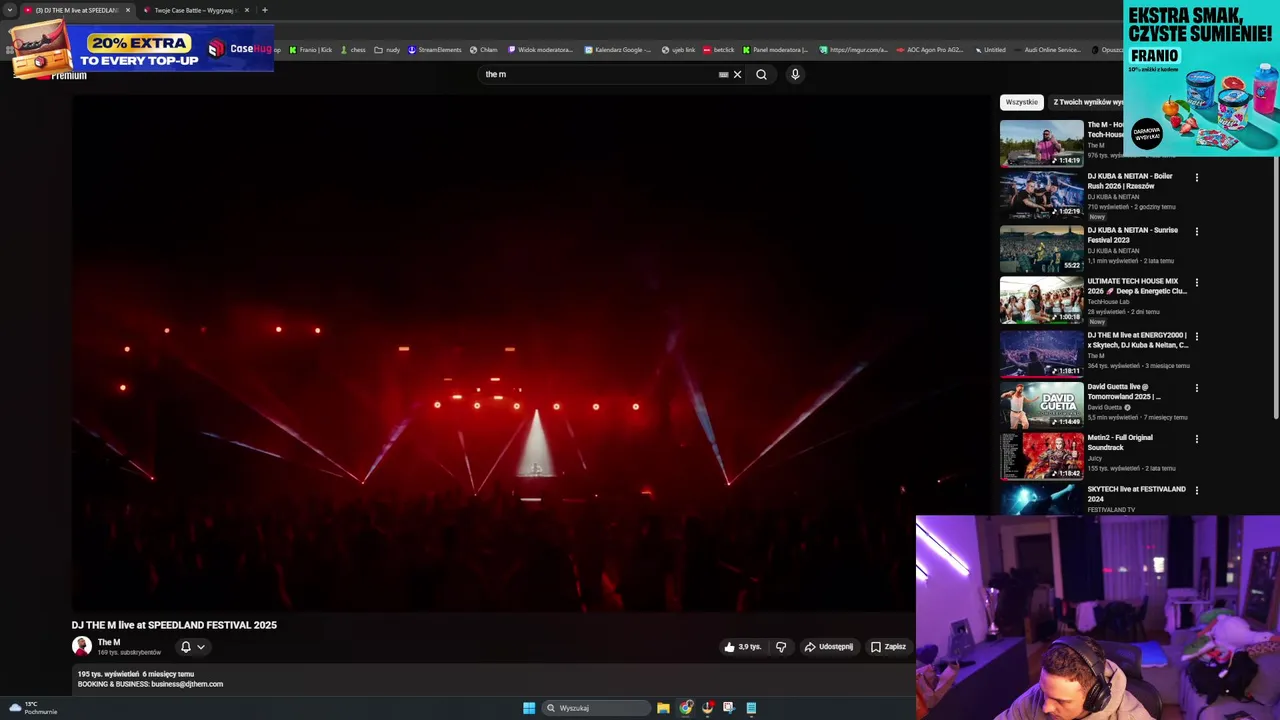Screen dimensions: 1280x720
Task: Select the Wszystkie filter chip
Action: click(1022, 102)
